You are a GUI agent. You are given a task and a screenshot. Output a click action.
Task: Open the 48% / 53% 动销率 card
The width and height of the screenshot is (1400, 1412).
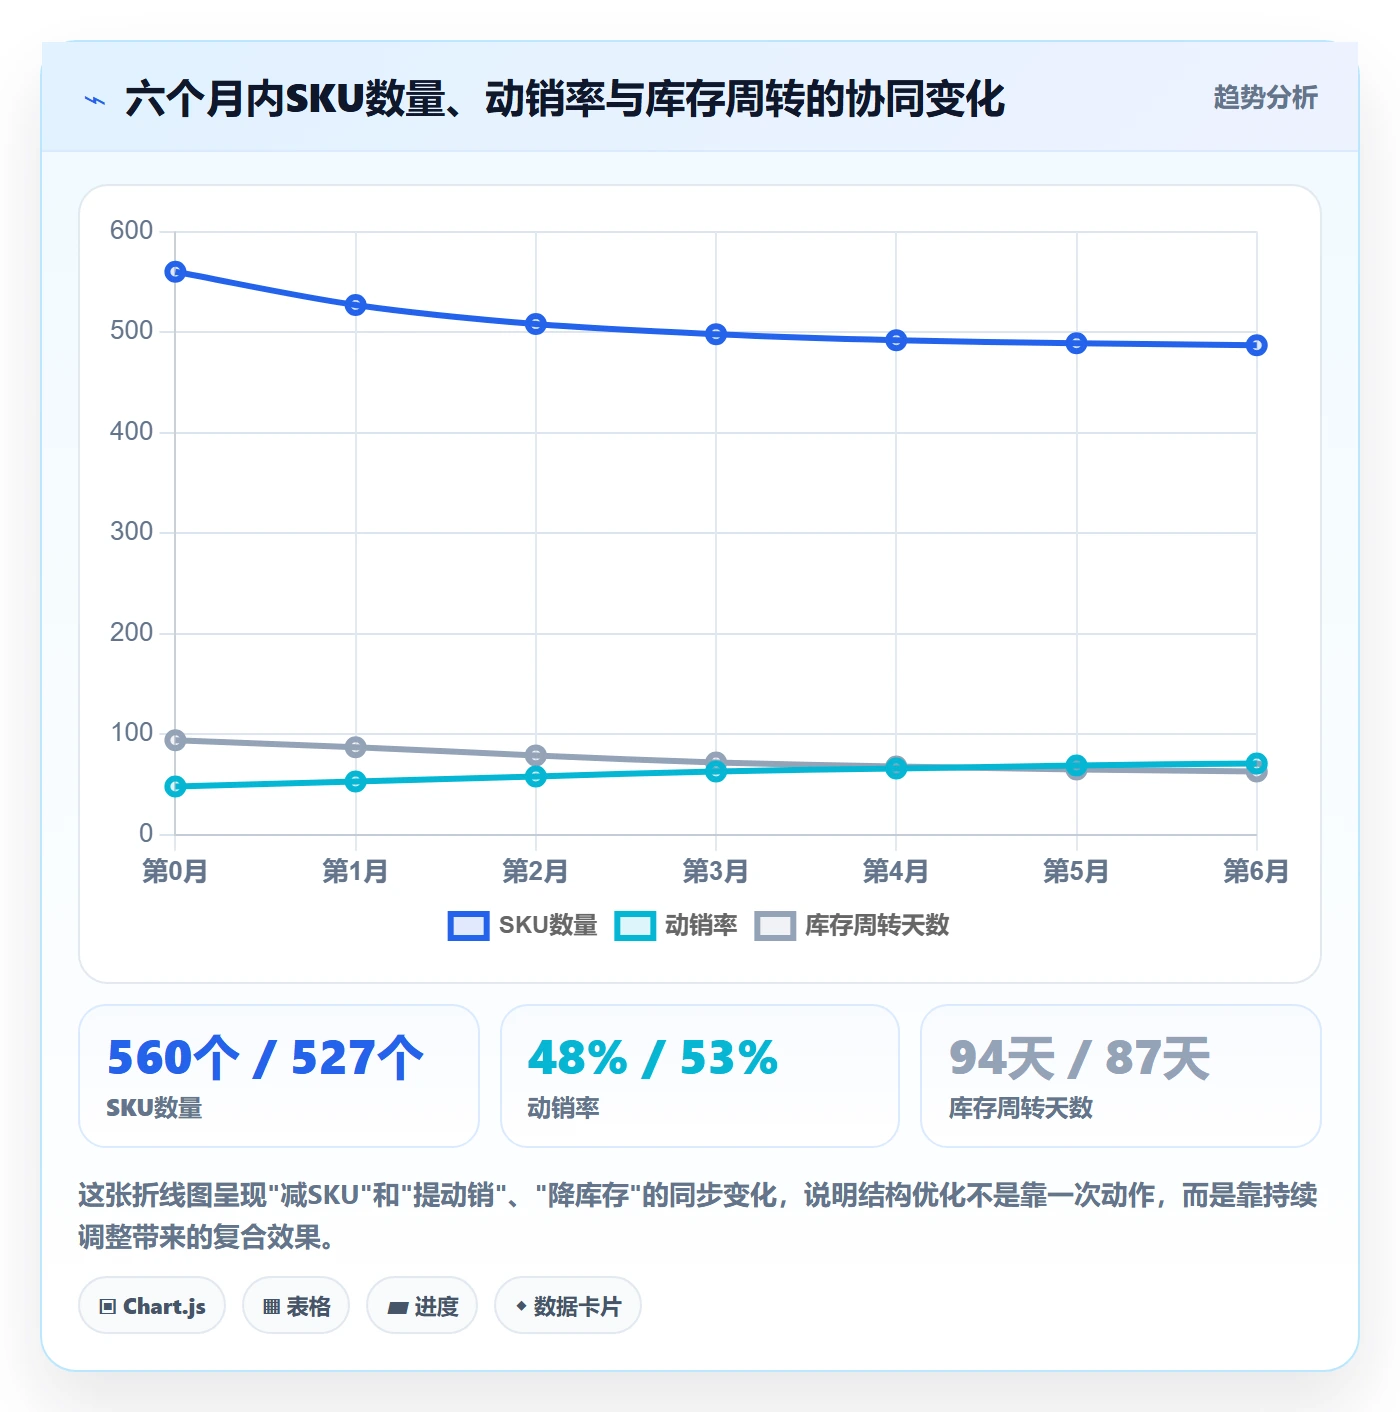(700, 1076)
